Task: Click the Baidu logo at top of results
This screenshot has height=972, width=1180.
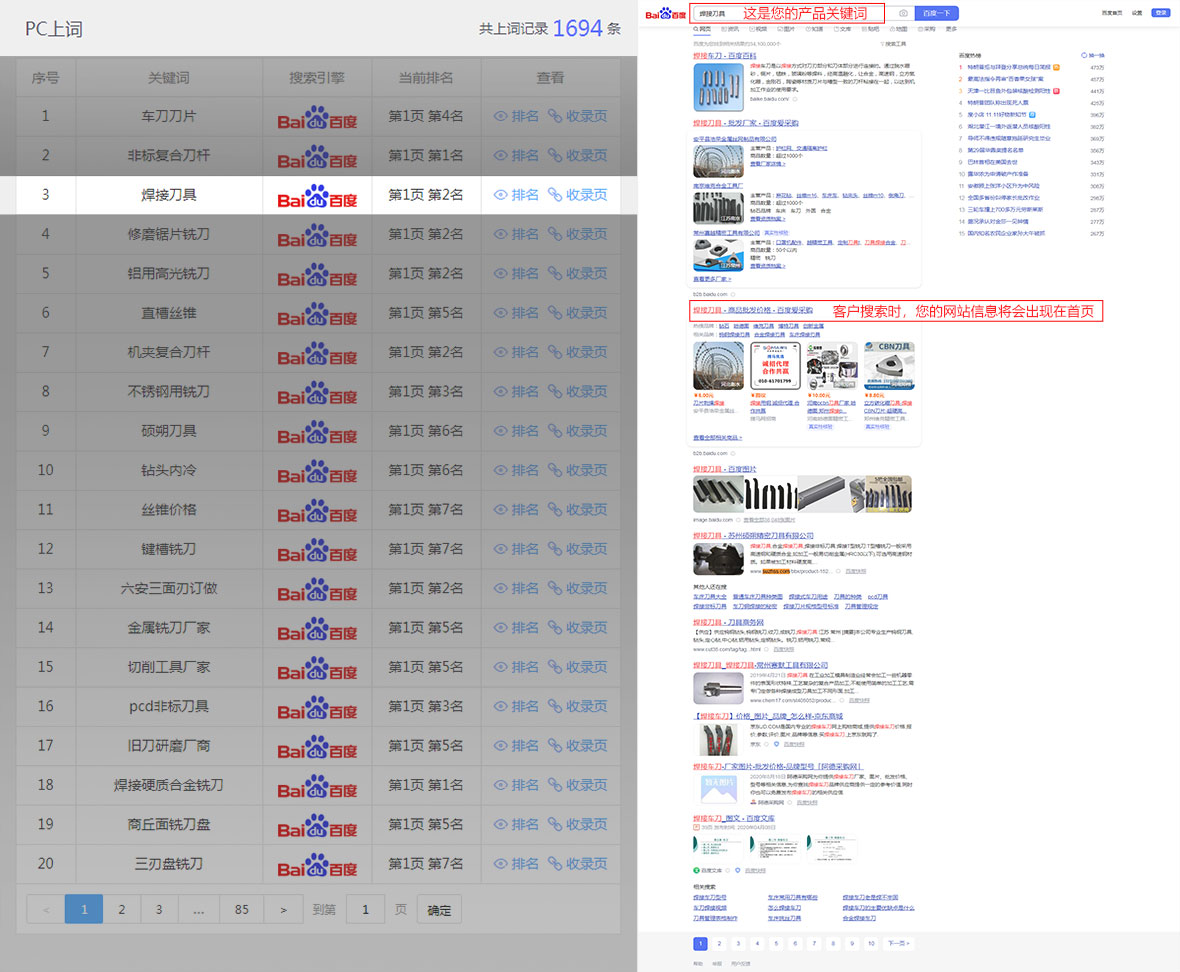Action: [665, 14]
